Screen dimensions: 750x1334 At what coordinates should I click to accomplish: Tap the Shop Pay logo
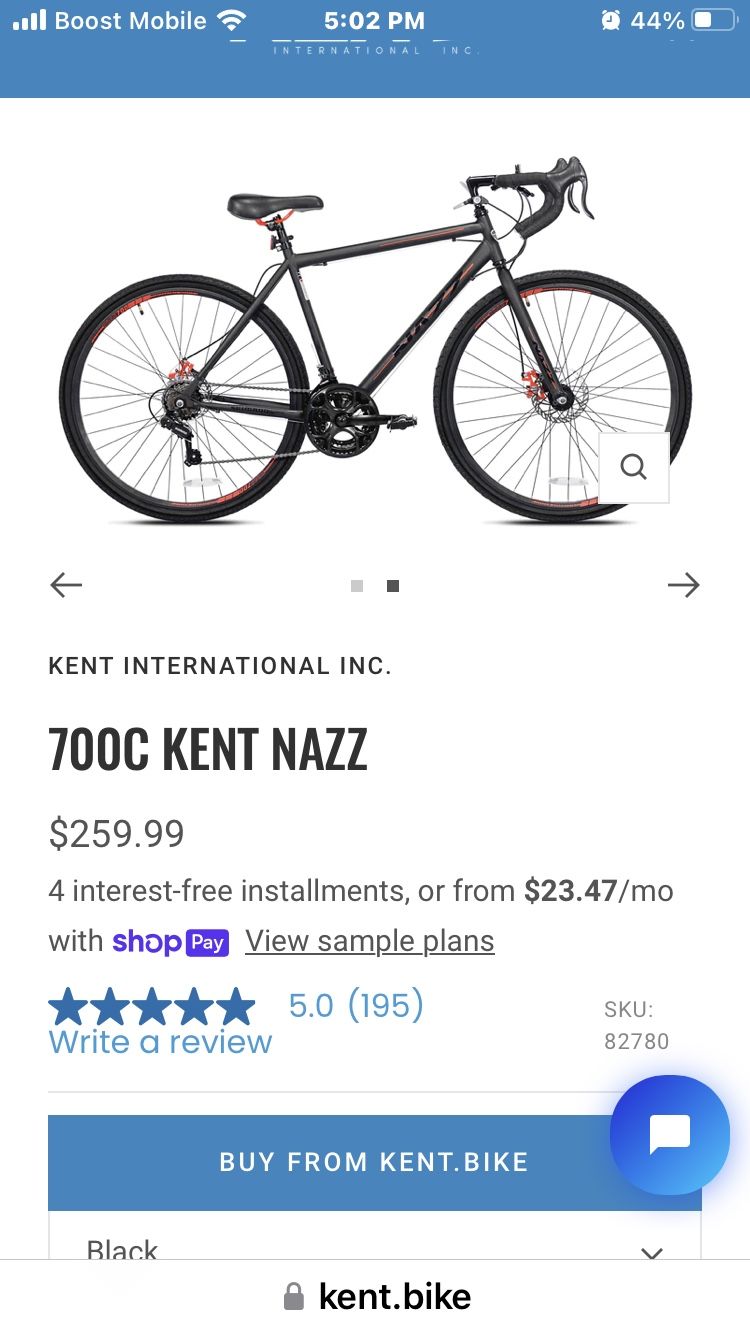click(171, 942)
